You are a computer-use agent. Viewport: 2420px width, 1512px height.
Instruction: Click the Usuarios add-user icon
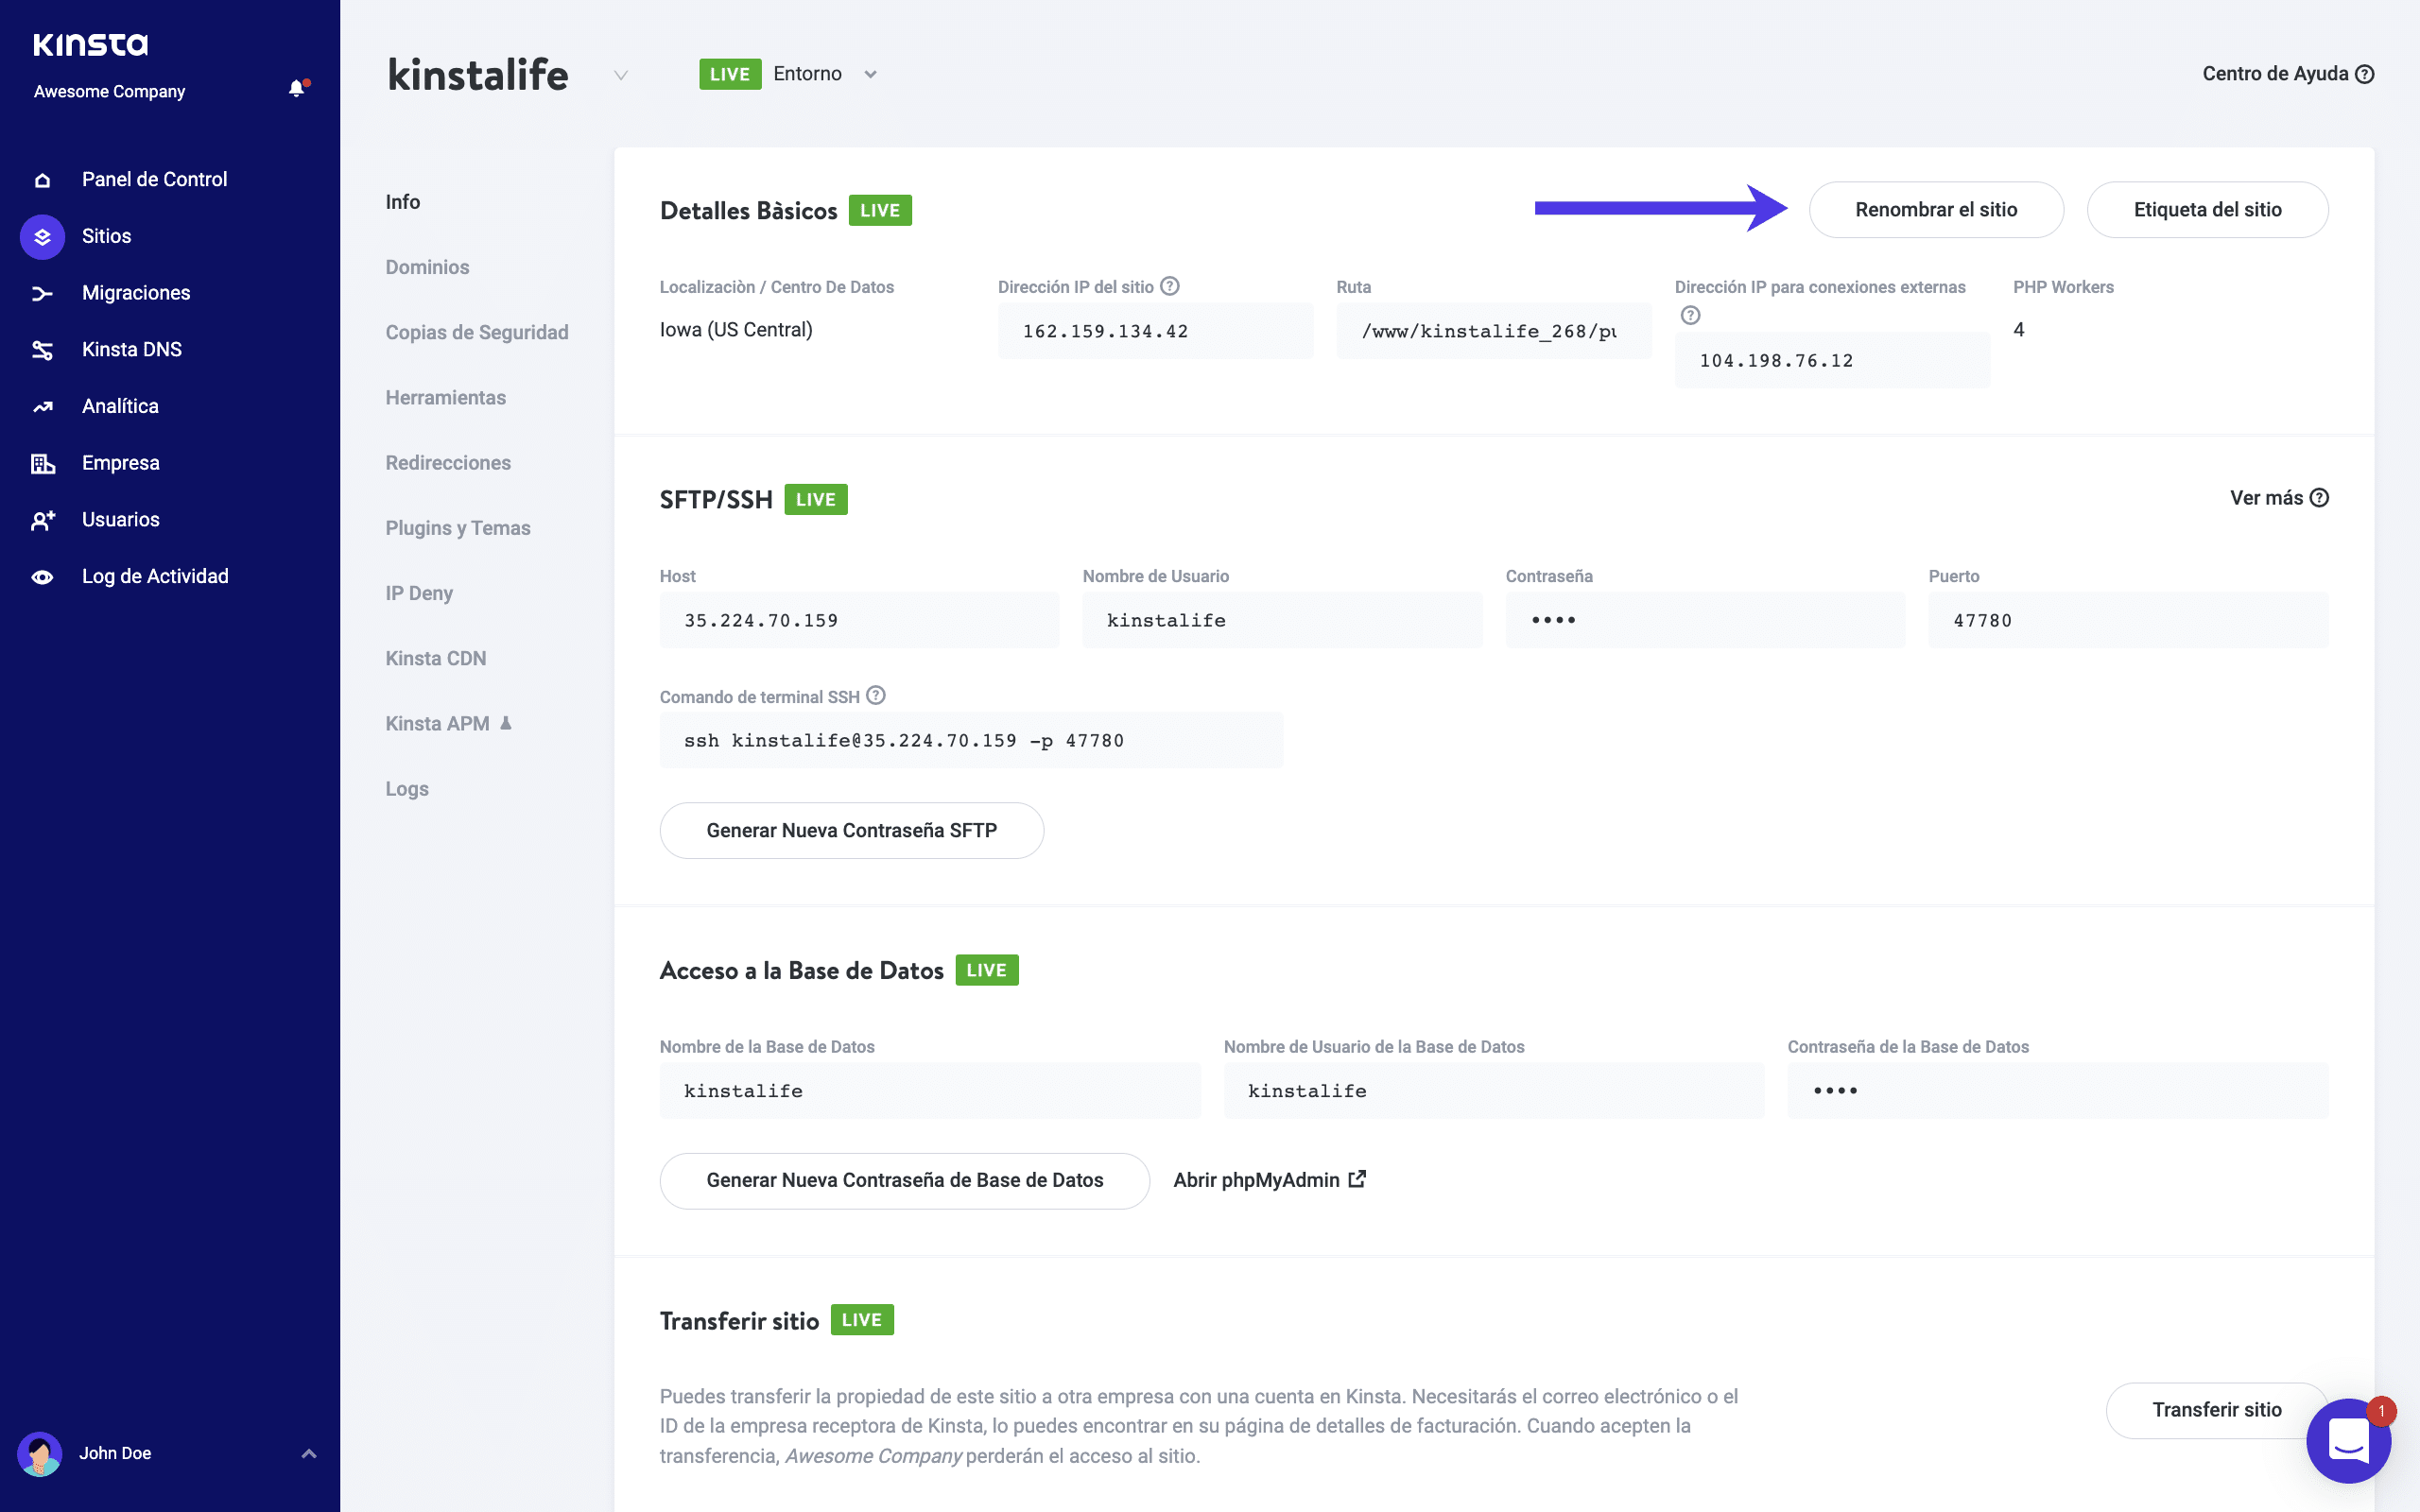(x=42, y=520)
